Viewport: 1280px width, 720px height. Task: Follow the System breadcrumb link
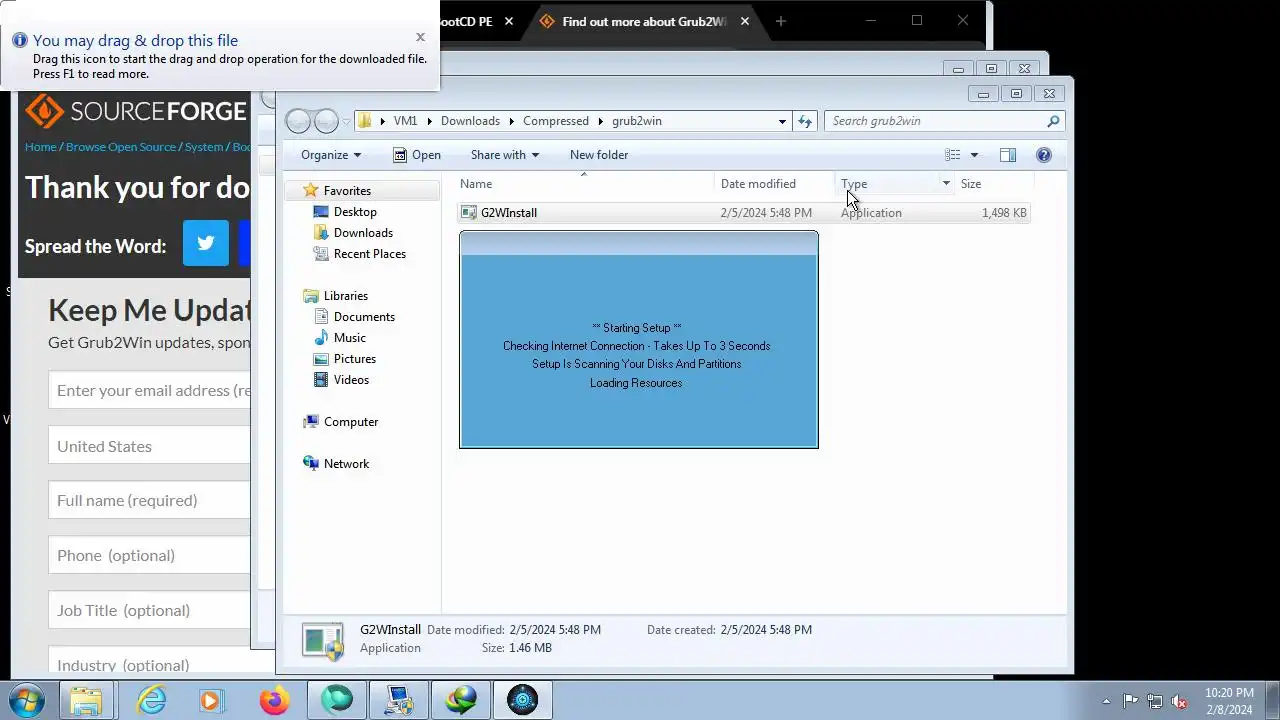pyautogui.click(x=204, y=147)
